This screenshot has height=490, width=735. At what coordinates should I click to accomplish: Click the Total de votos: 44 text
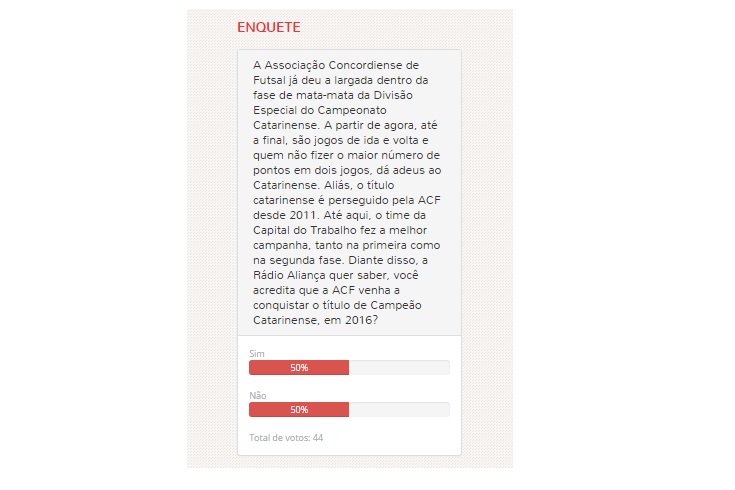286,438
